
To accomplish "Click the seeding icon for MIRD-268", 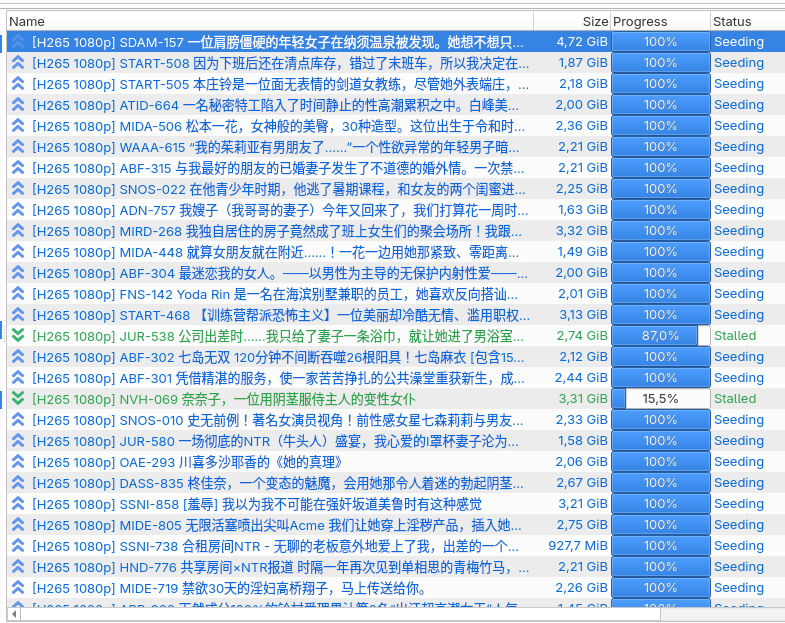I will click(x=18, y=231).
